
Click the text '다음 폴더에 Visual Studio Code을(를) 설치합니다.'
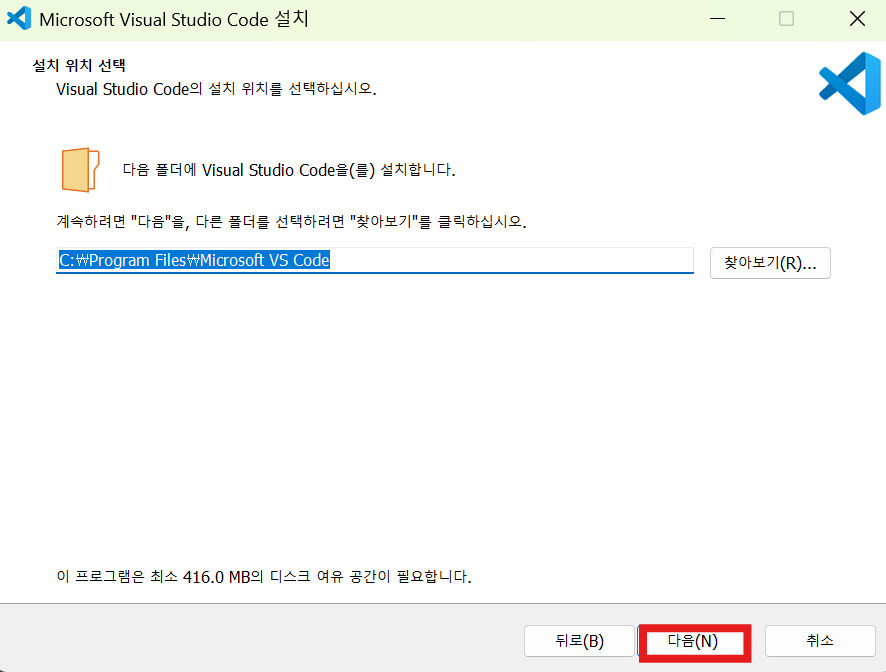(289, 170)
